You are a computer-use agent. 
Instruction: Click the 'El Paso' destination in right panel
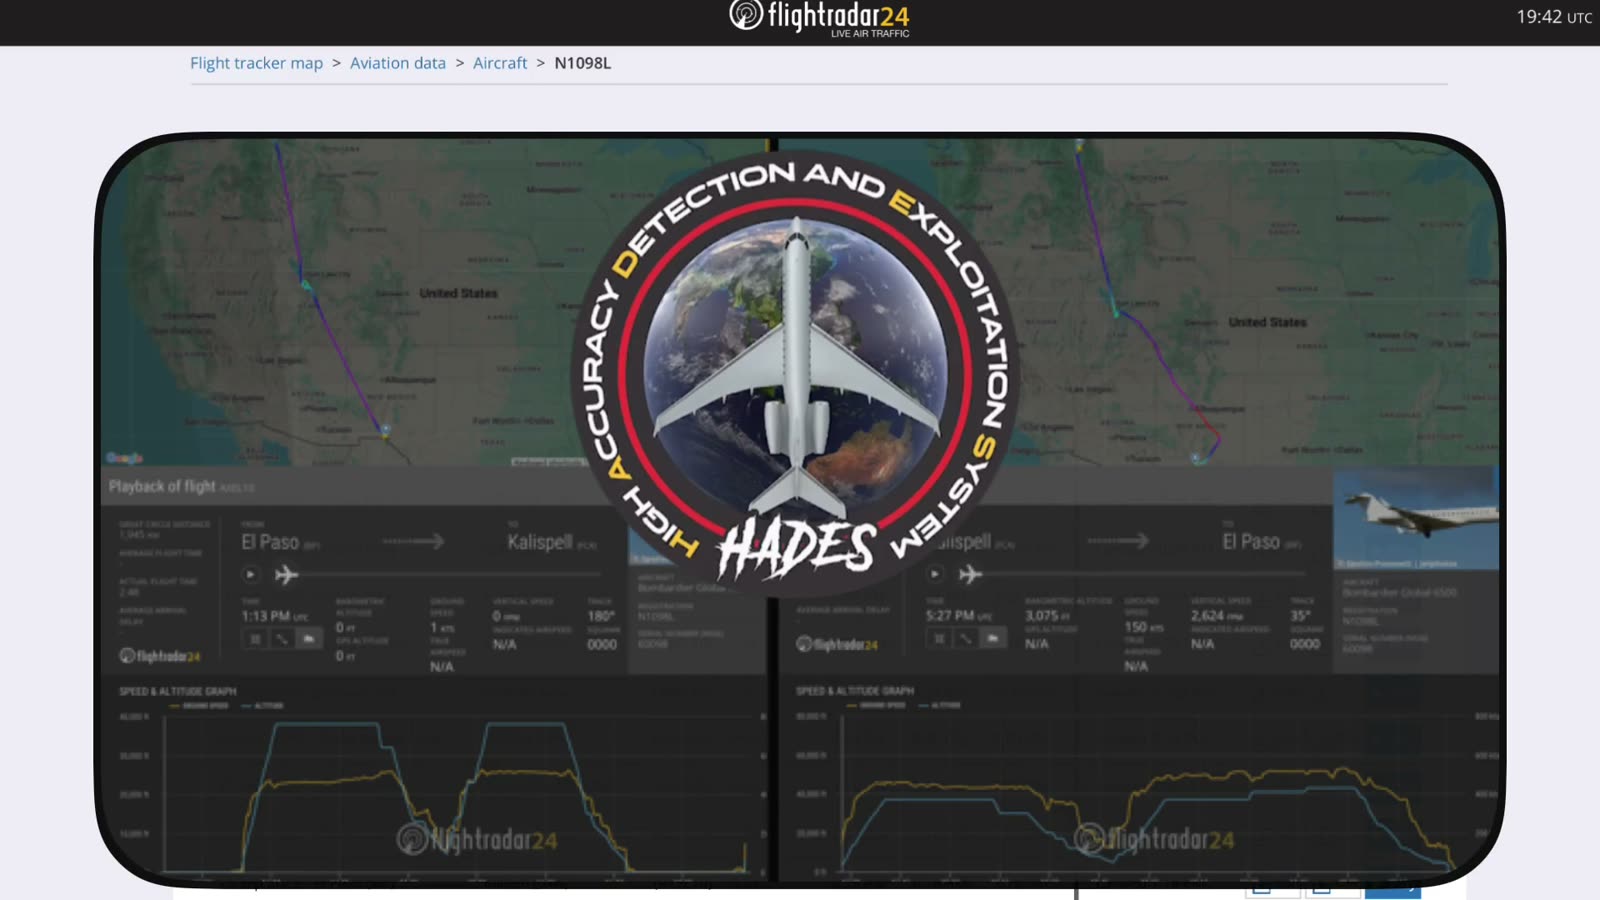pos(1251,542)
